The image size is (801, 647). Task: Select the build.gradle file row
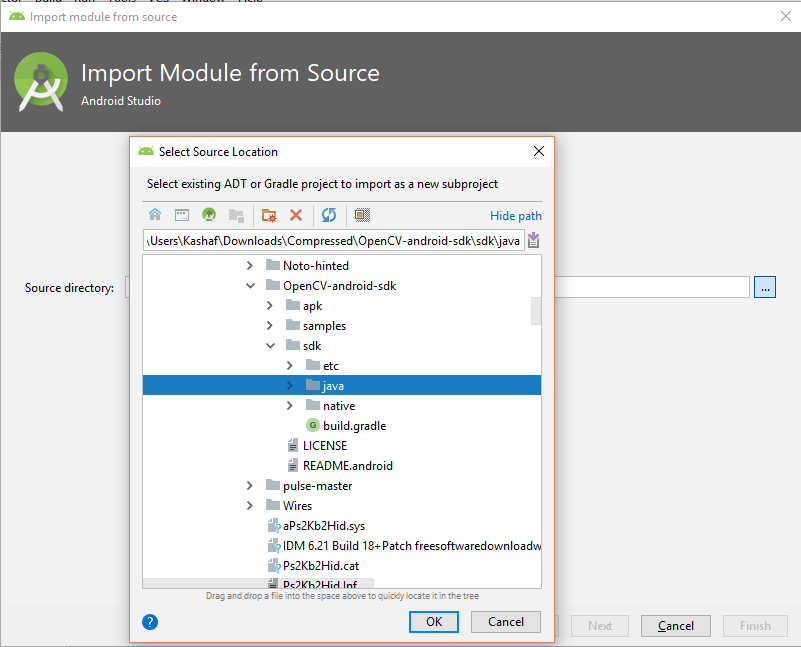(342, 425)
